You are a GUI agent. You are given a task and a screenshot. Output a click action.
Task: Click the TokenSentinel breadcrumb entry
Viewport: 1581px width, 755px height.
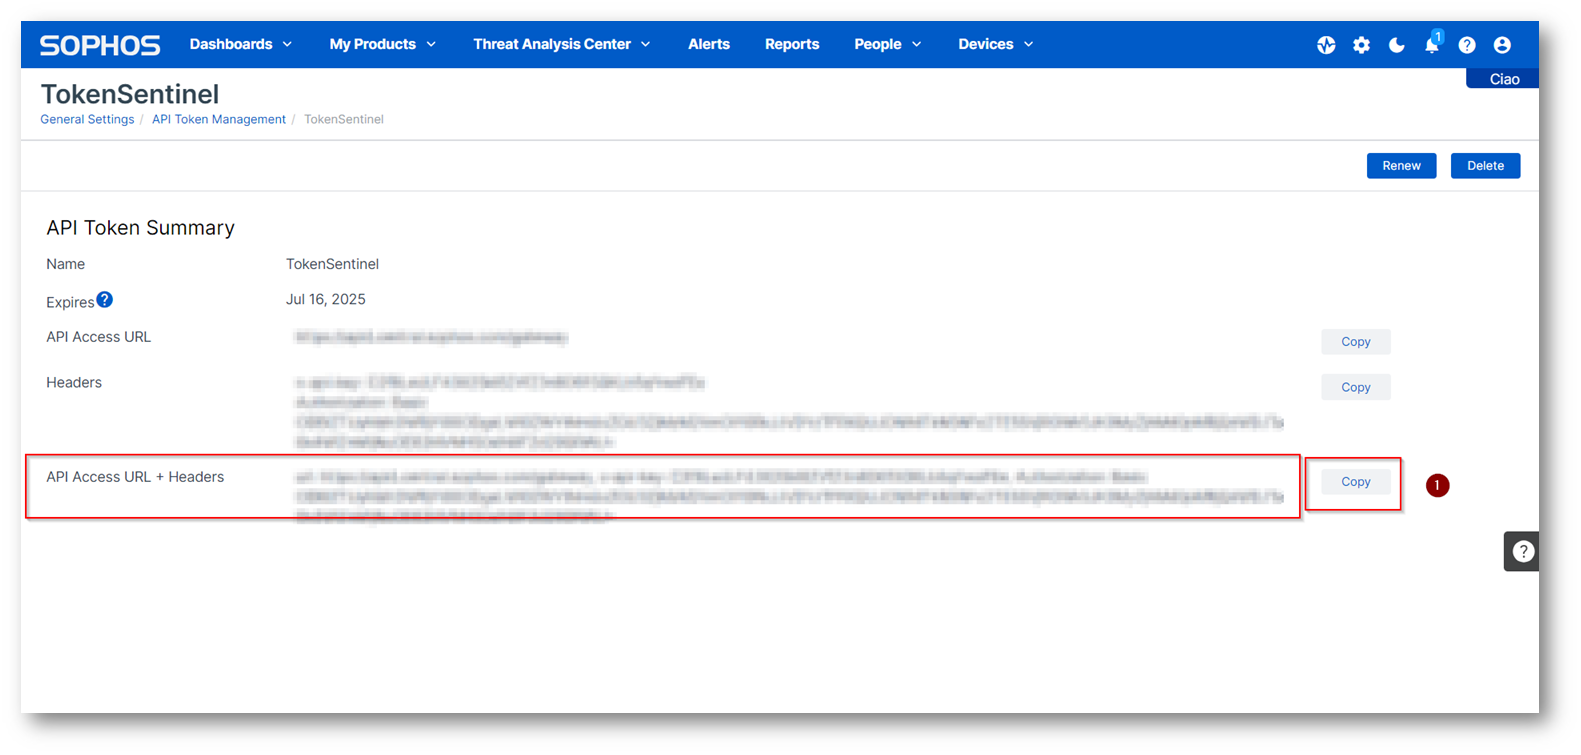[344, 119]
